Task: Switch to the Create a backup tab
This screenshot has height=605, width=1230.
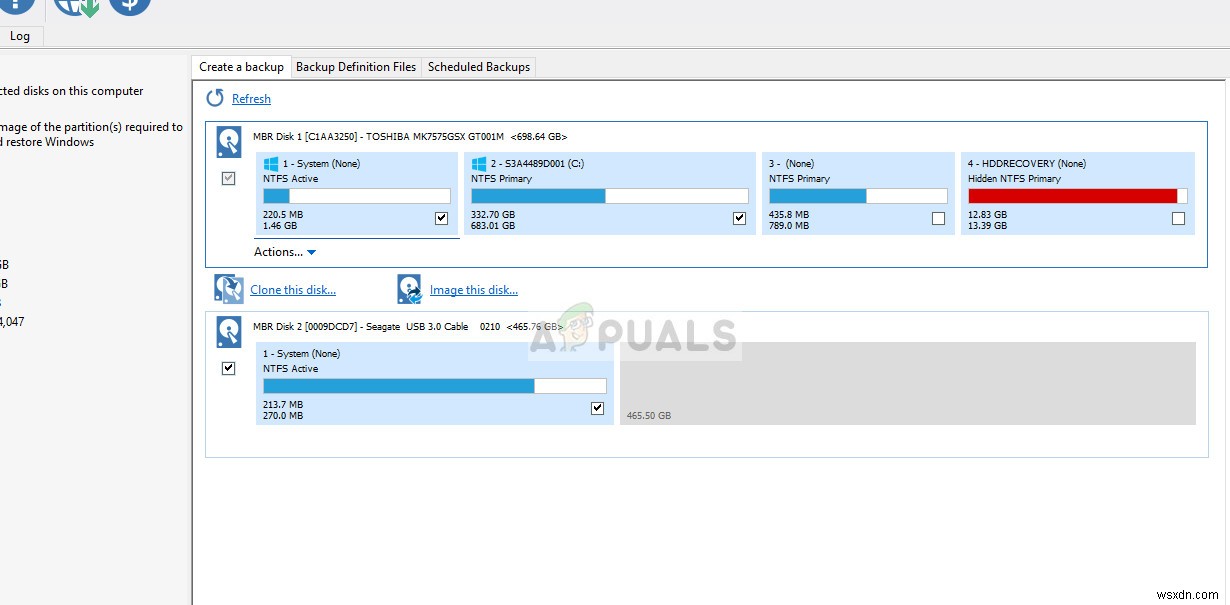Action: (x=241, y=67)
